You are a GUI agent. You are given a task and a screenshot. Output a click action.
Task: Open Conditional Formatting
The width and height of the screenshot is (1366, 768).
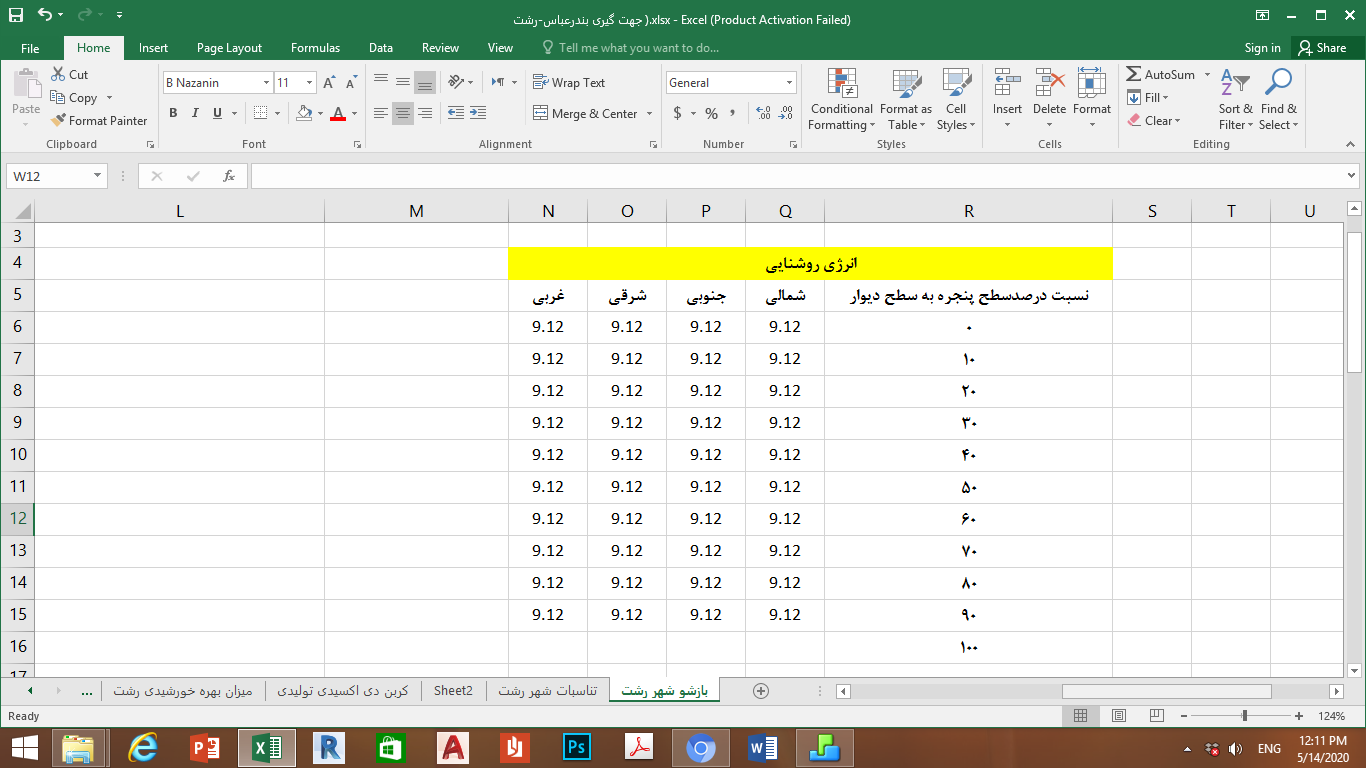(842, 100)
